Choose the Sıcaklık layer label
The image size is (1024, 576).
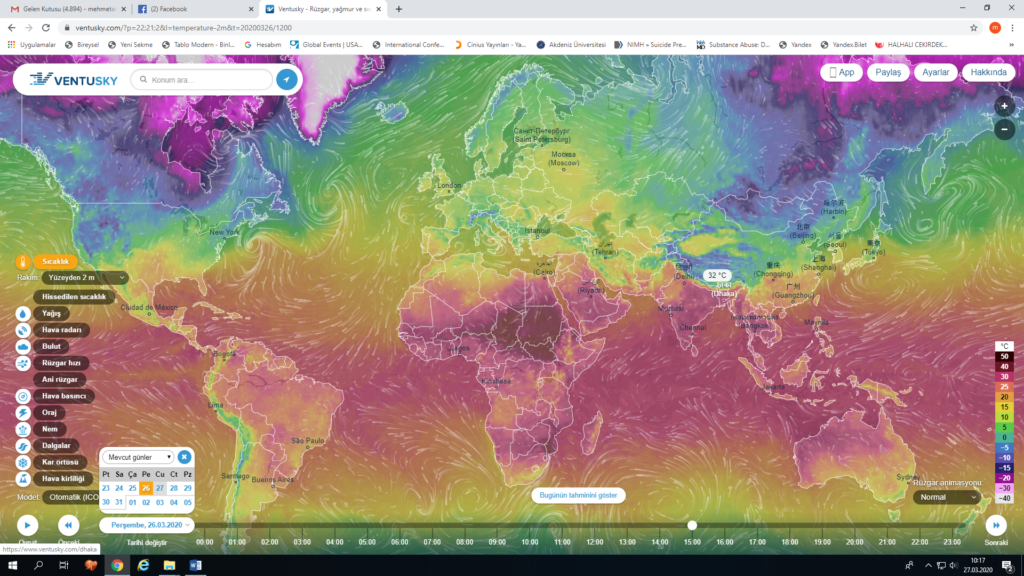click(x=56, y=262)
